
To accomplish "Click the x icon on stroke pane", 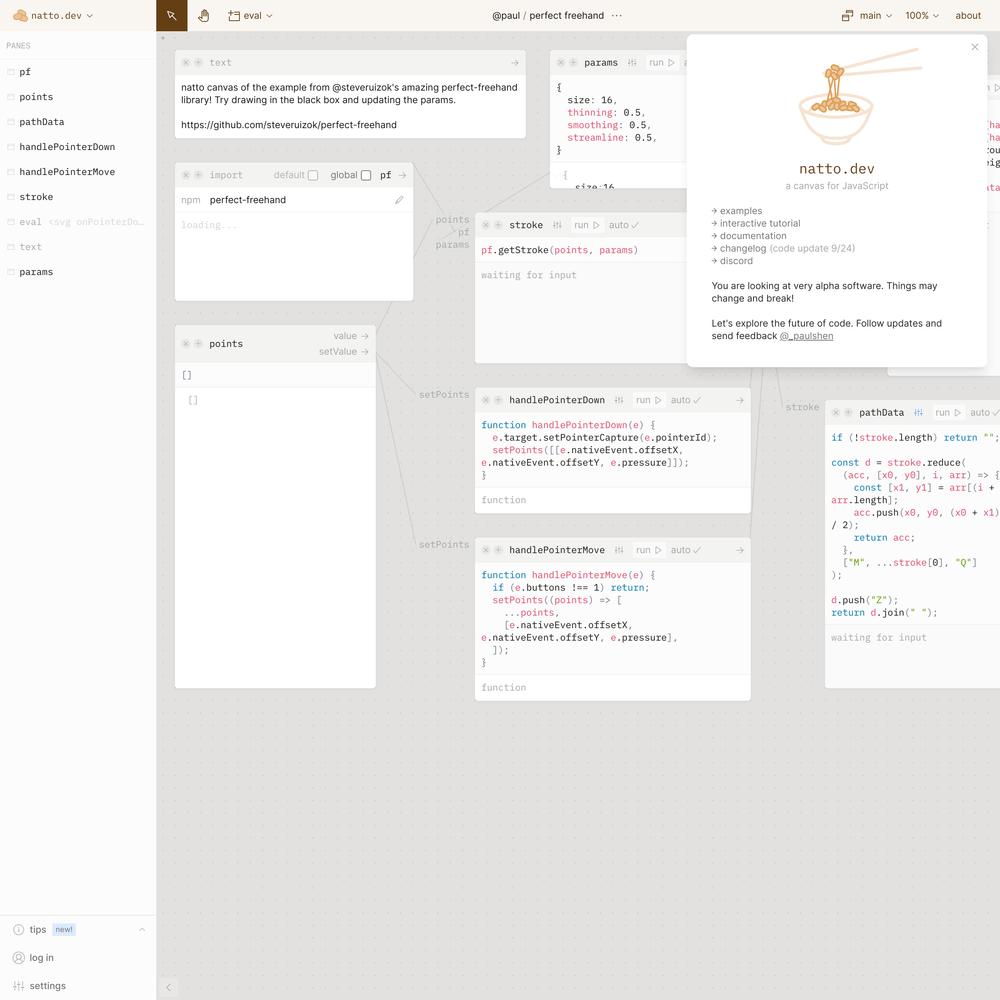I will [x=485, y=225].
